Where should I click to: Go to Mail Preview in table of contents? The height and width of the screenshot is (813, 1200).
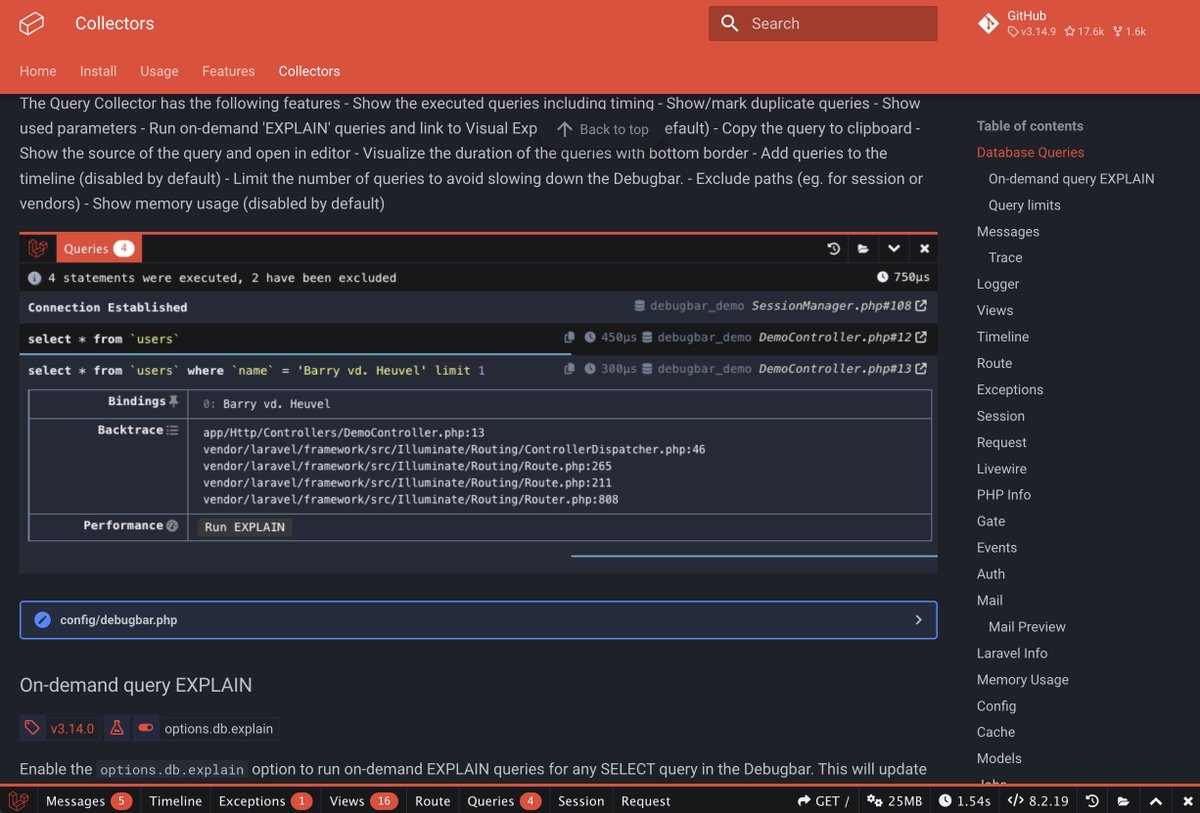[1027, 627]
